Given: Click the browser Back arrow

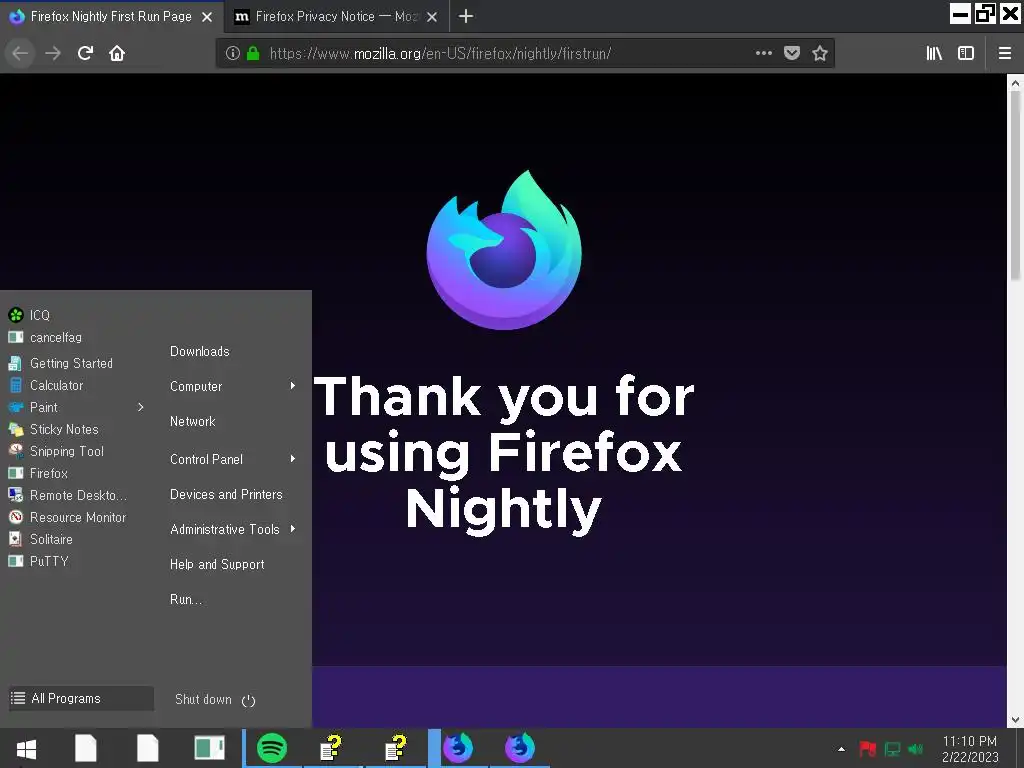Looking at the screenshot, I should [x=20, y=54].
